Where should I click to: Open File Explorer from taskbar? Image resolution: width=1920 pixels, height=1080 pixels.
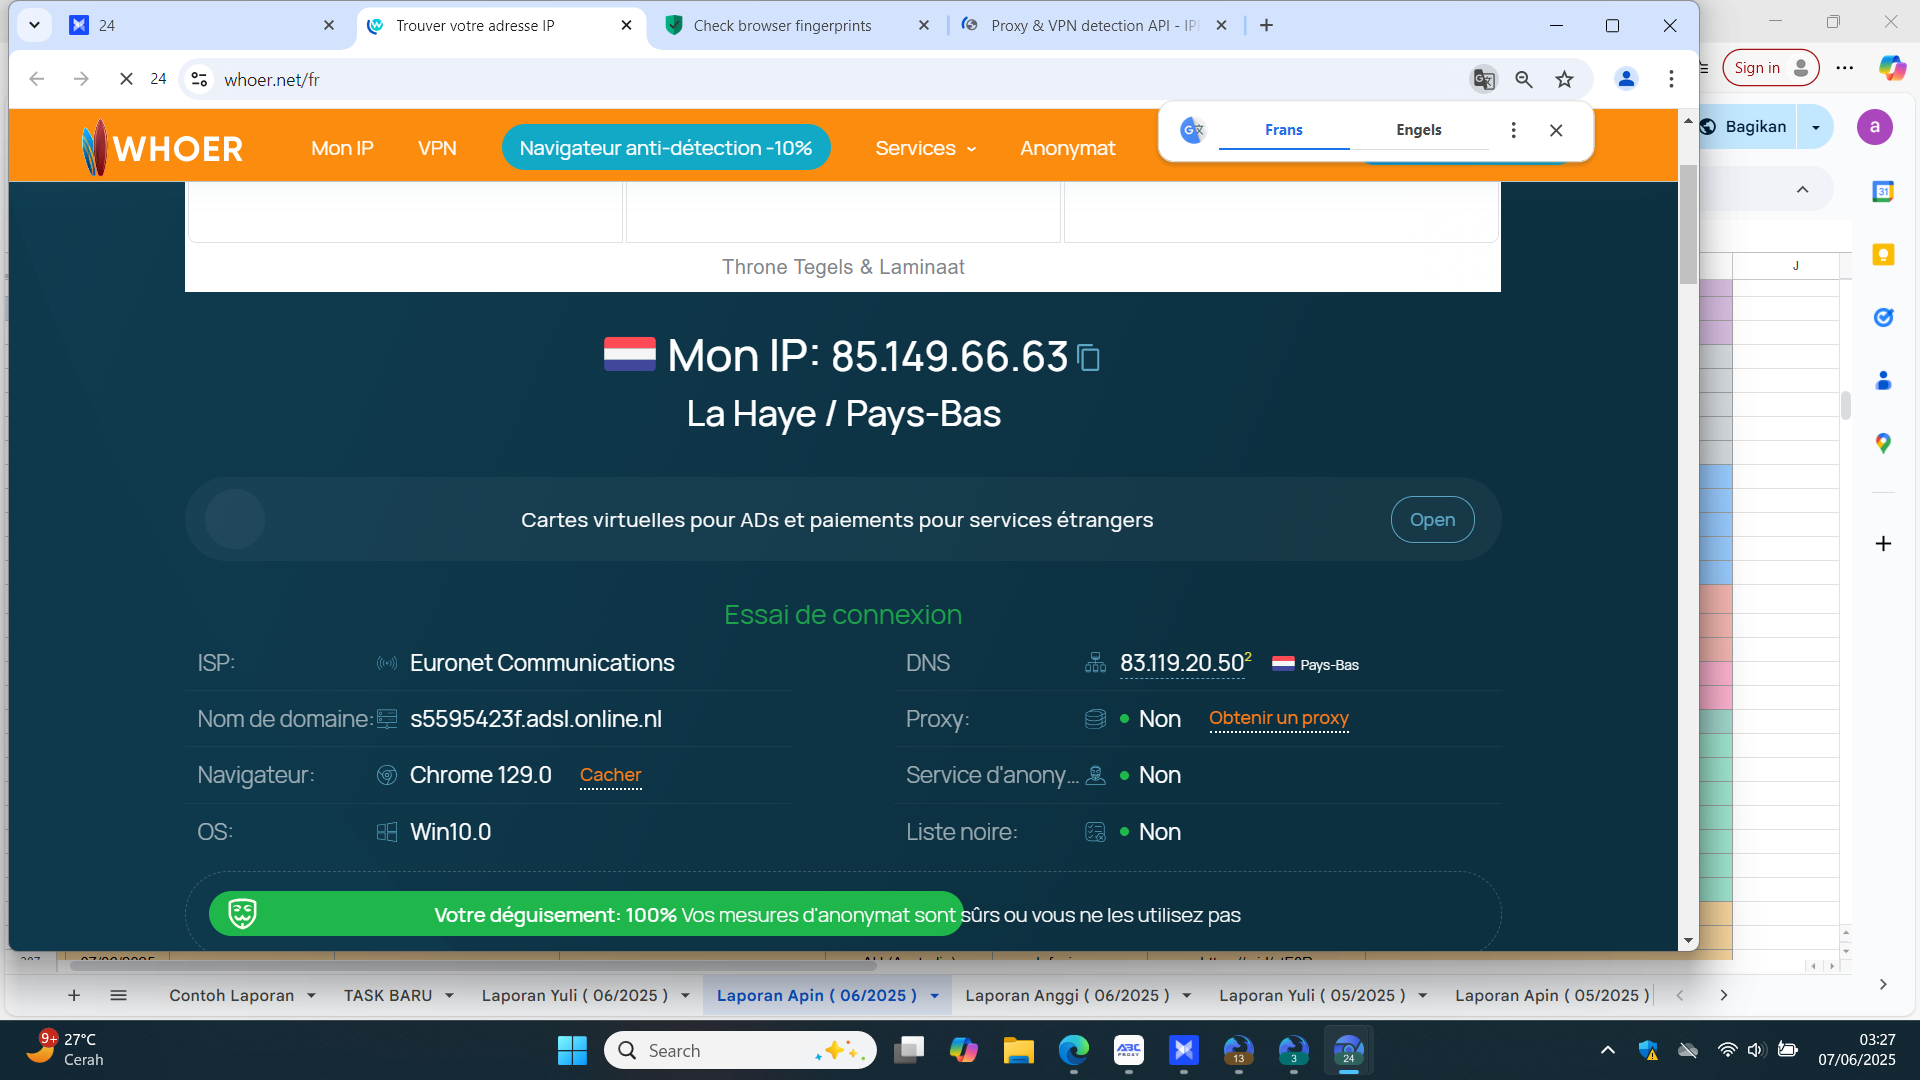click(x=1018, y=1051)
